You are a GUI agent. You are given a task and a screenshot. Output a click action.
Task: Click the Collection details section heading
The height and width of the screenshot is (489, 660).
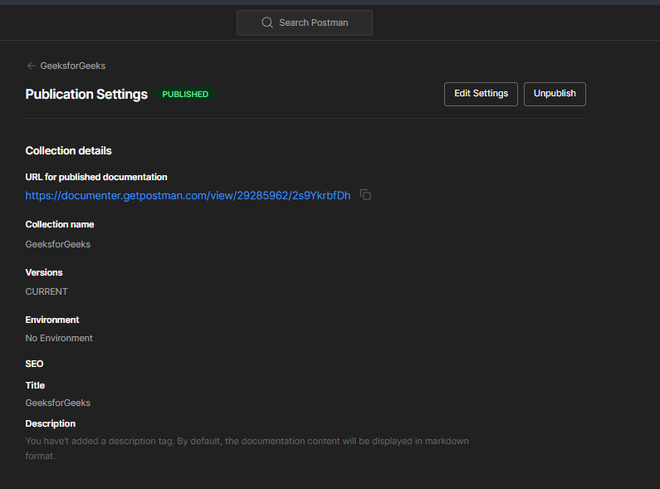point(68,151)
